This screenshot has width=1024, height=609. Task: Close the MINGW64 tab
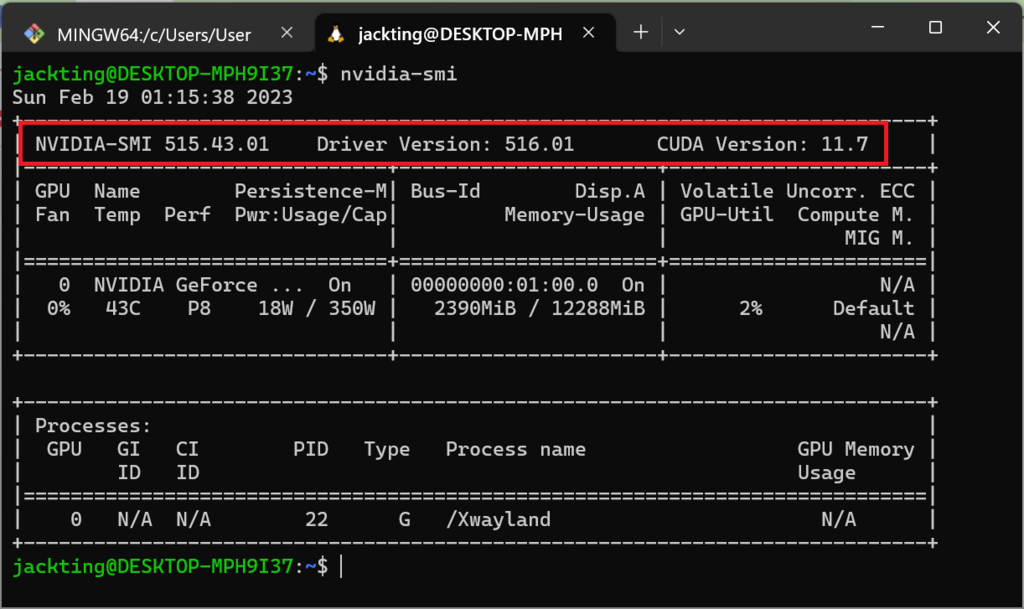pyautogui.click(x=287, y=33)
